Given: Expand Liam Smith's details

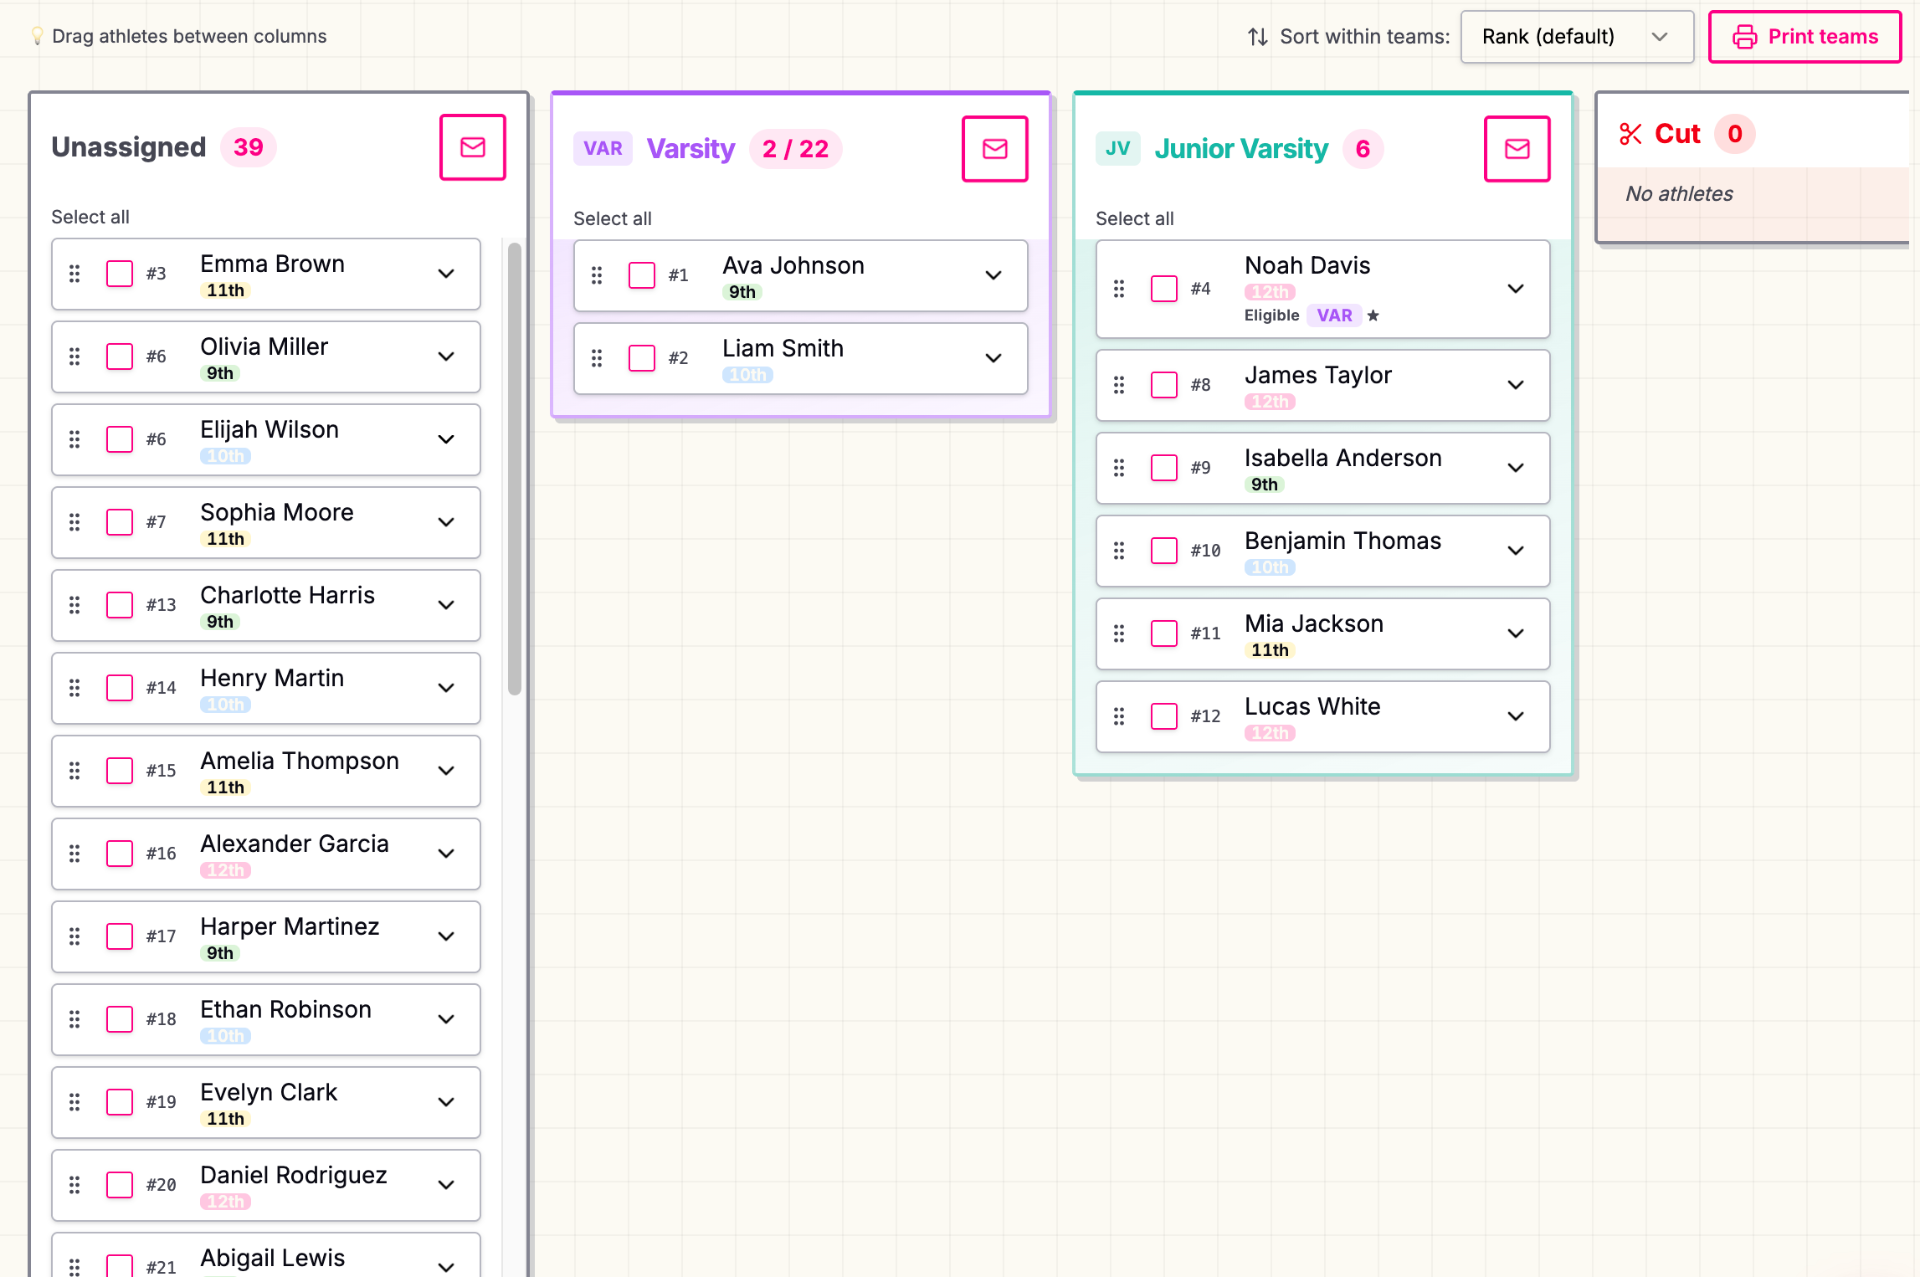Looking at the screenshot, I should (992, 358).
